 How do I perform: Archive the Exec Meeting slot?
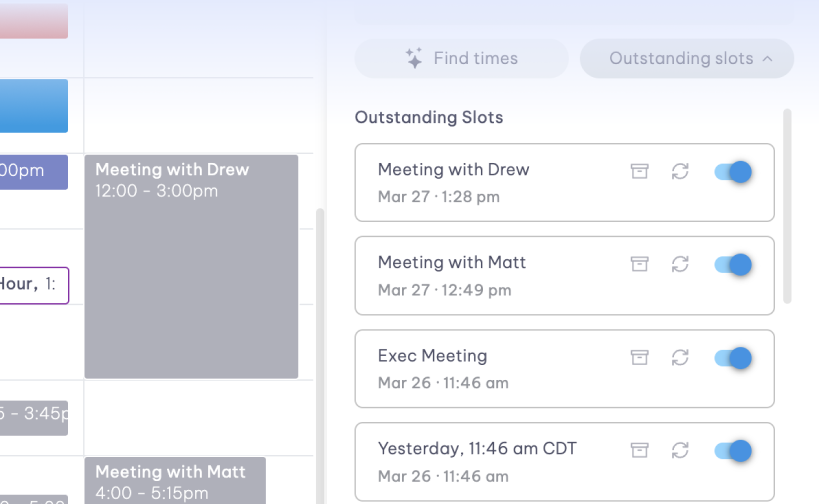640,357
